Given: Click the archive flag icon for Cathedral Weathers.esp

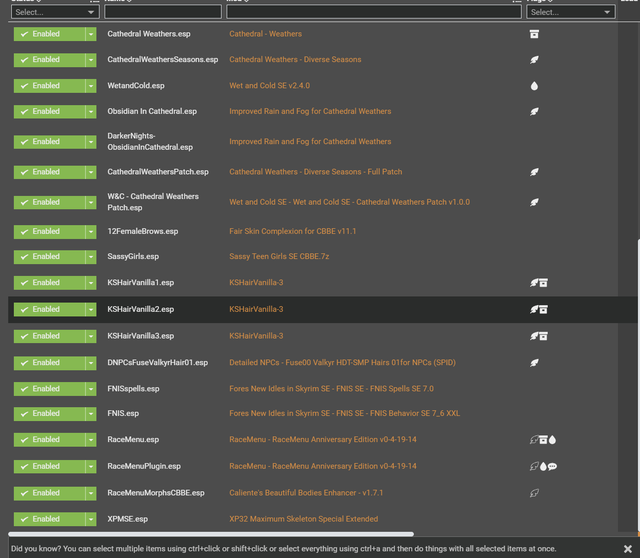Looking at the screenshot, I should pyautogui.click(x=534, y=34).
